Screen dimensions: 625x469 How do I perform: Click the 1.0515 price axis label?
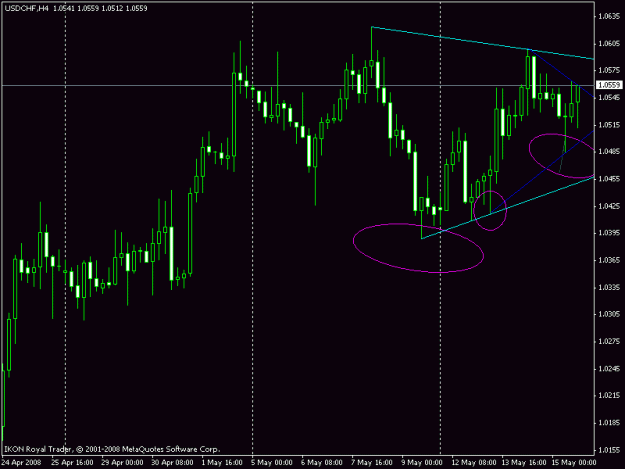(609, 125)
